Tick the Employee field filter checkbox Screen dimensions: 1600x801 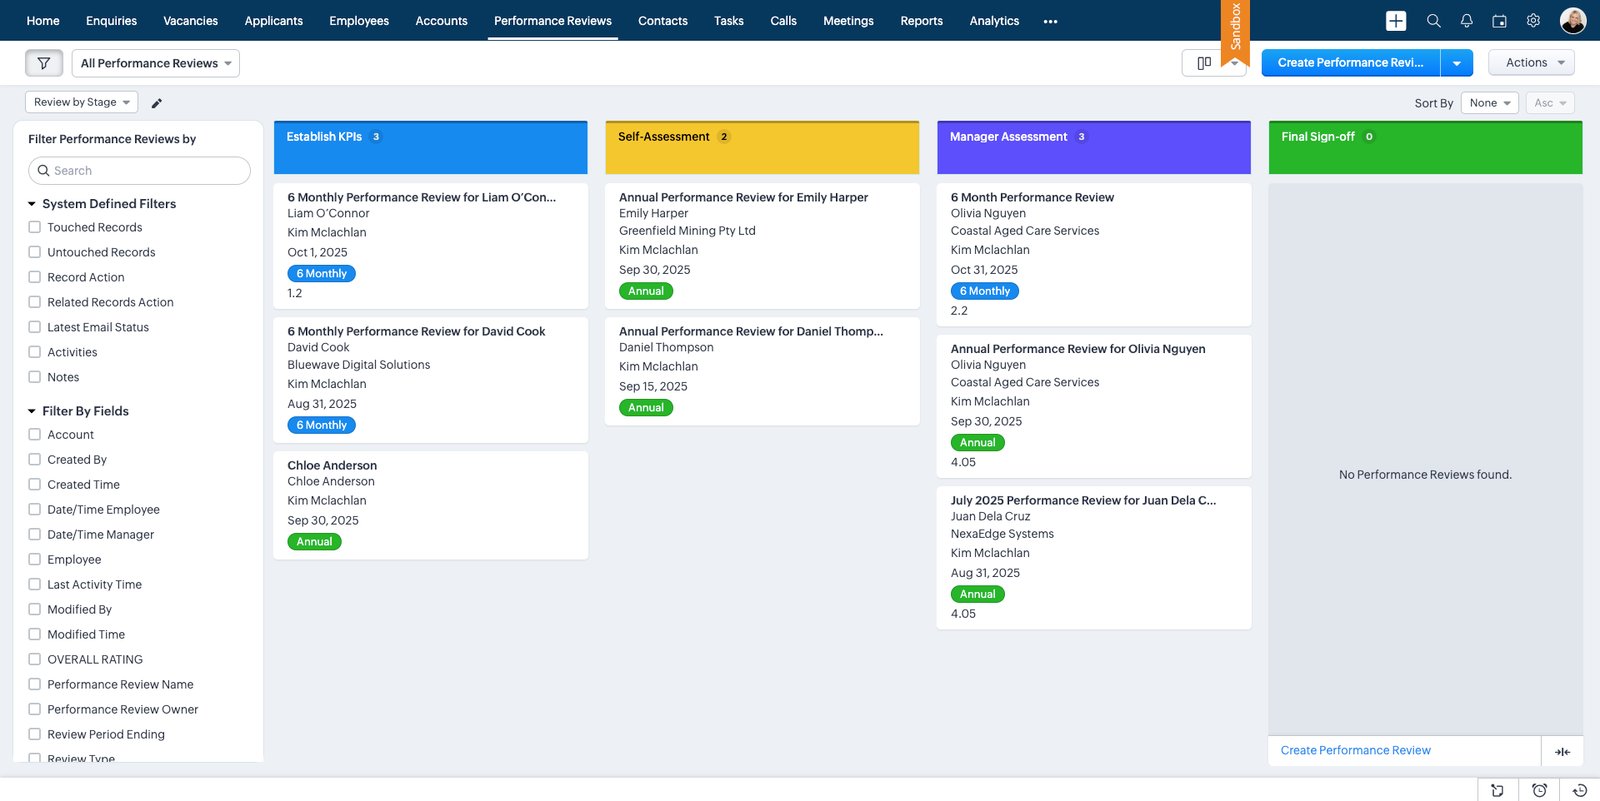tap(35, 559)
